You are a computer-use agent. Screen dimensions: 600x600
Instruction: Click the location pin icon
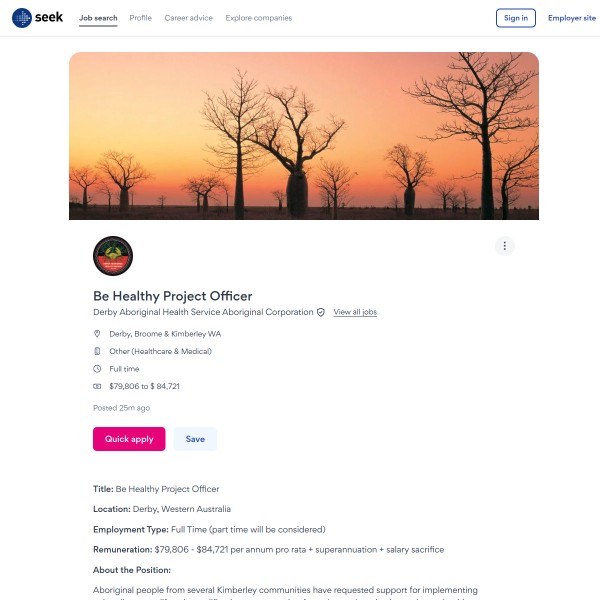[97, 334]
